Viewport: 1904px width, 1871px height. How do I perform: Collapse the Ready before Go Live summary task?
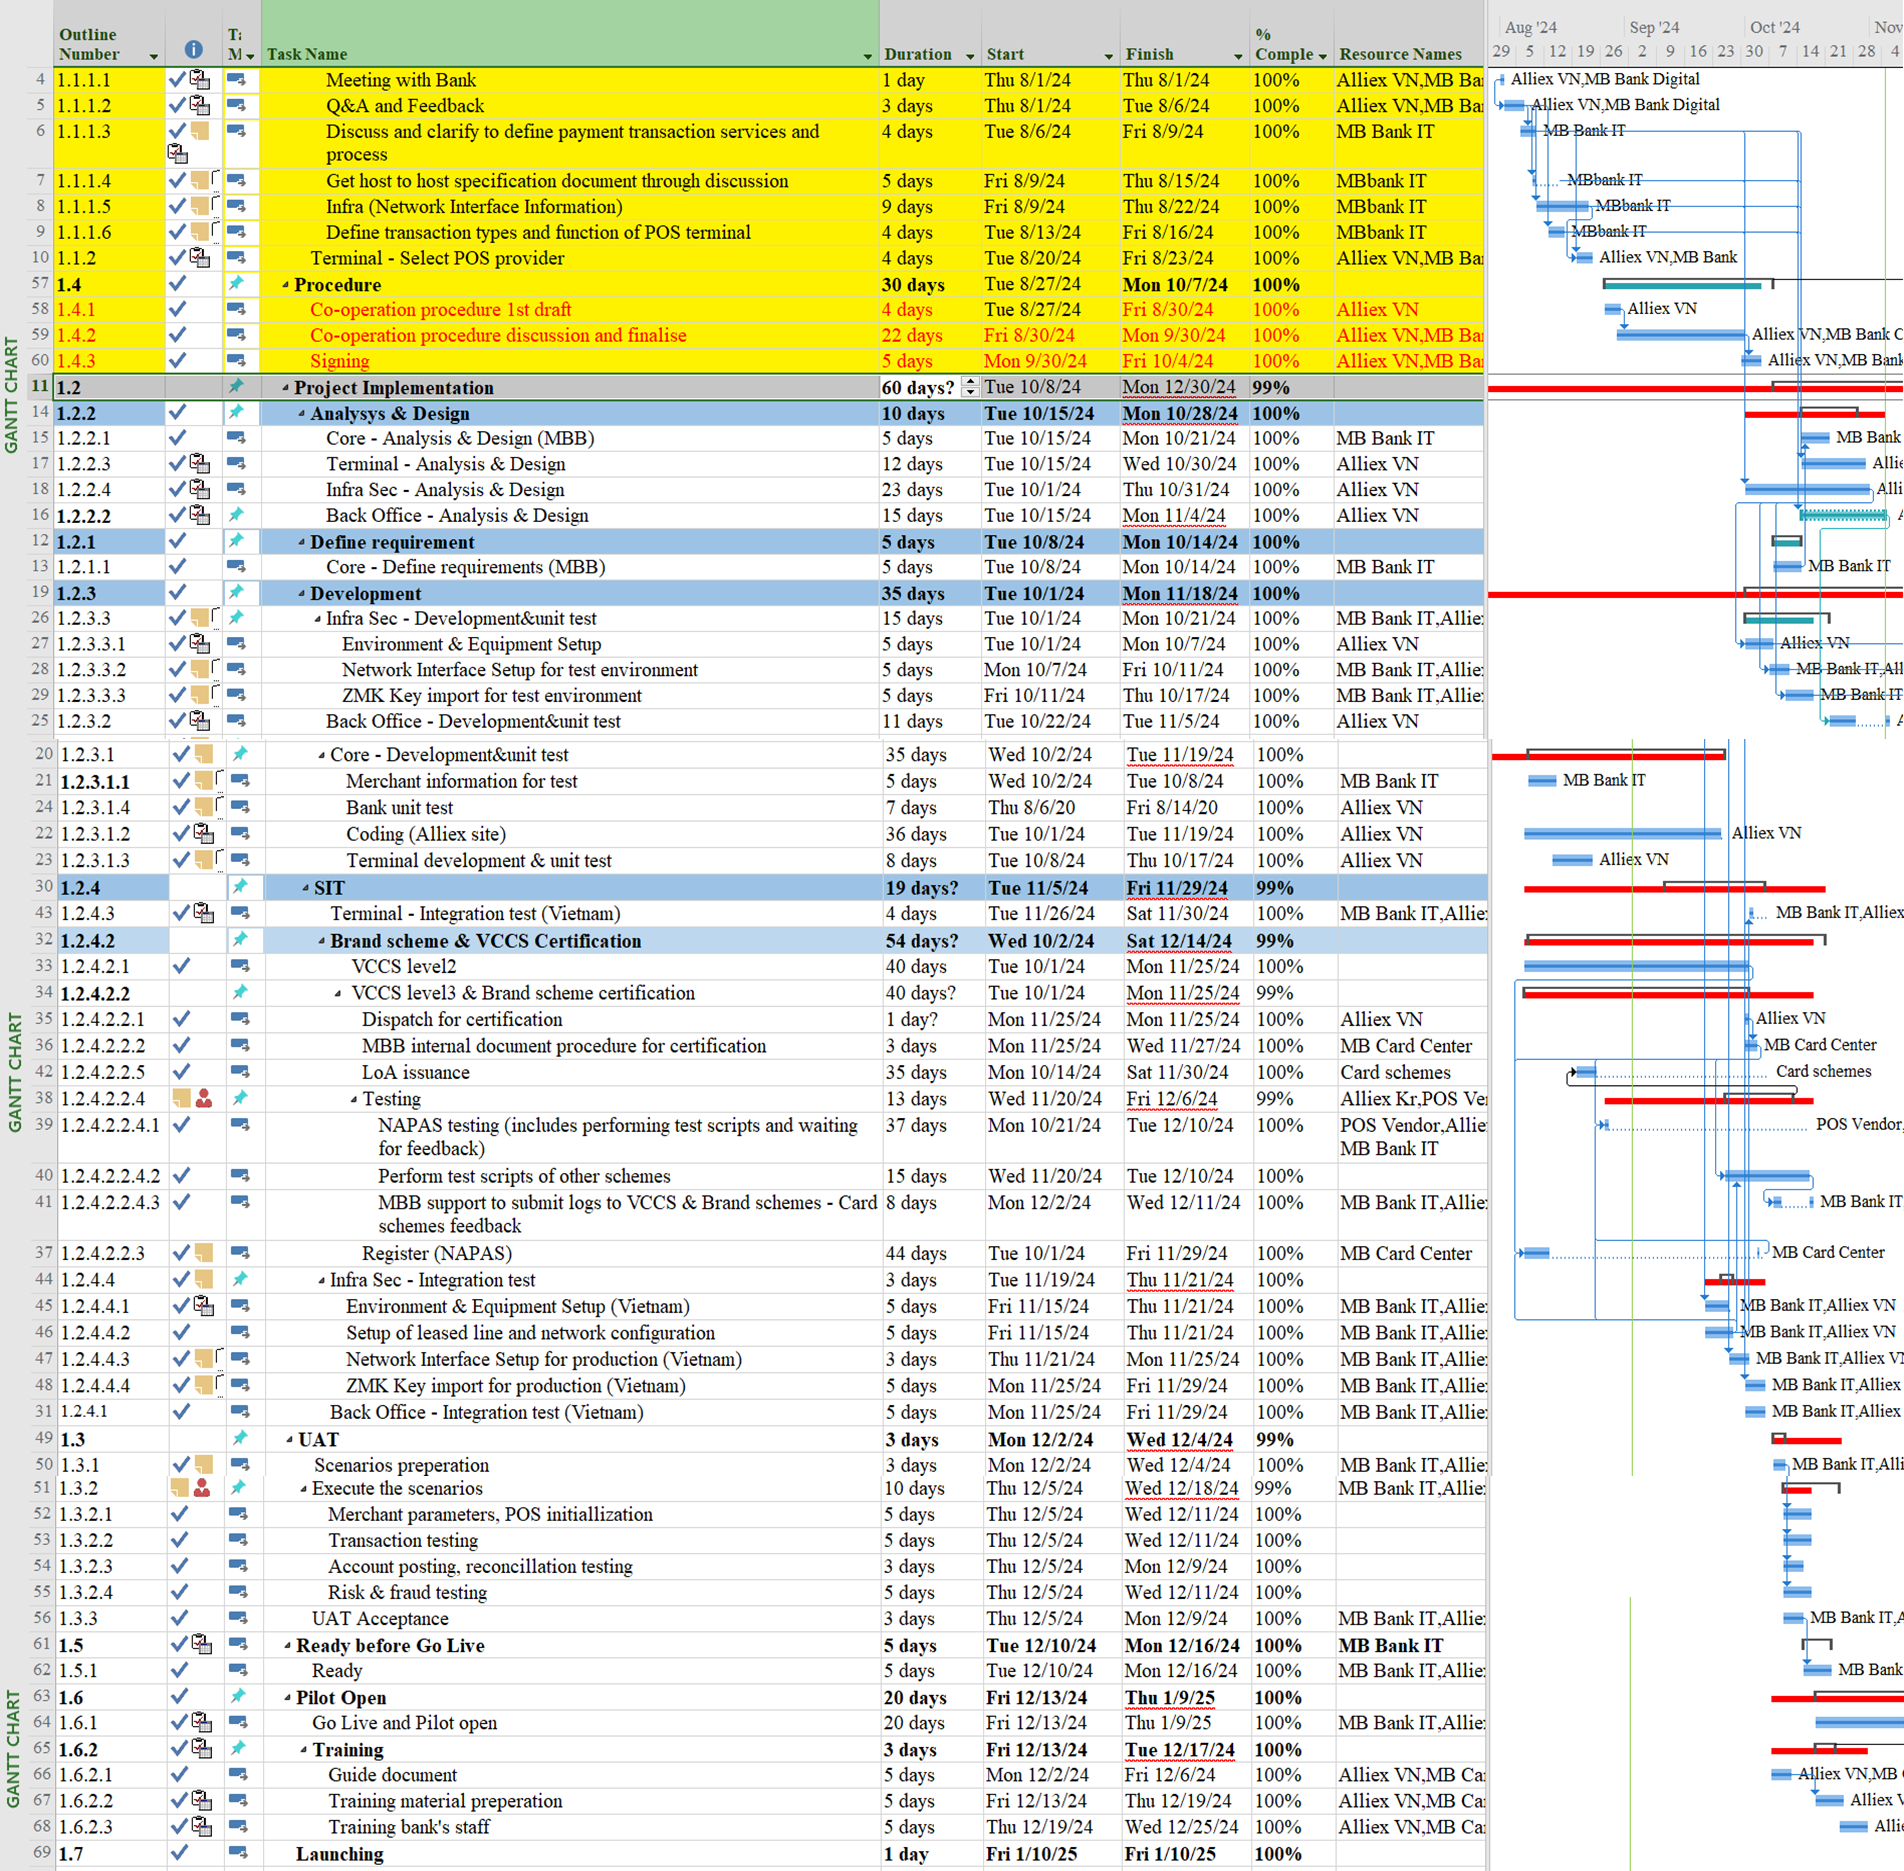point(288,1646)
